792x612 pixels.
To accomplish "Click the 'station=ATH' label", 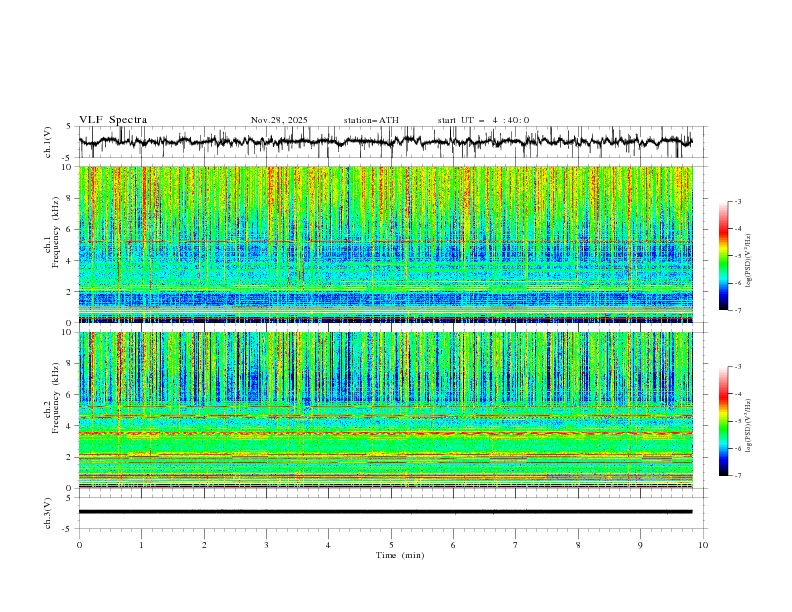I will coord(371,120).
